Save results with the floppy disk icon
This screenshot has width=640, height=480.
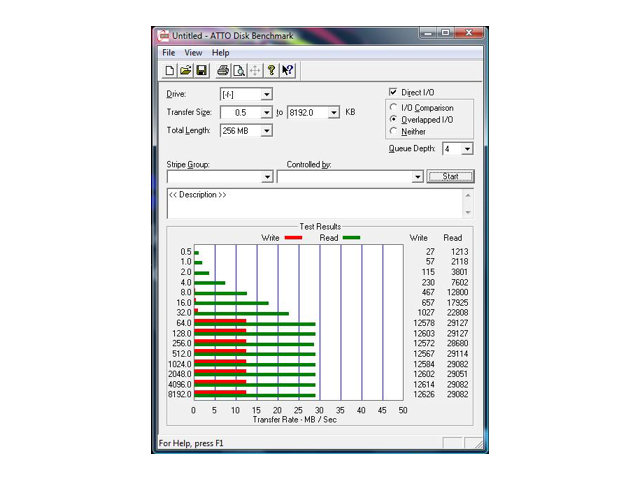(201, 71)
